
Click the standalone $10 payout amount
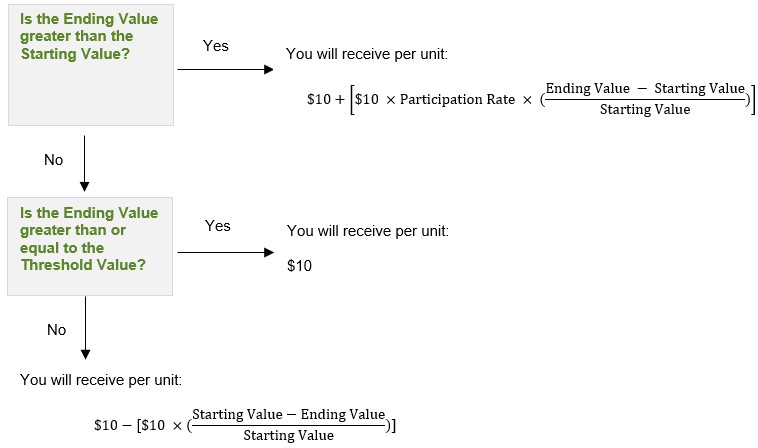pyautogui.click(x=299, y=266)
